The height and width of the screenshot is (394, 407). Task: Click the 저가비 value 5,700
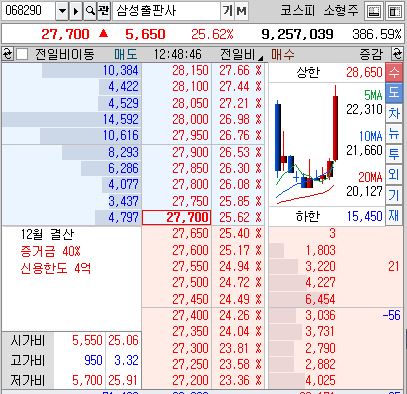tap(87, 380)
